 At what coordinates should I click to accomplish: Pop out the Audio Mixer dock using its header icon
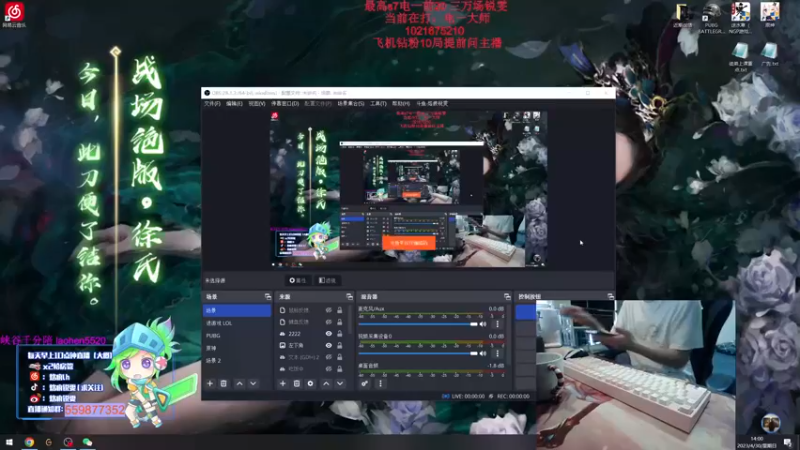(x=507, y=296)
